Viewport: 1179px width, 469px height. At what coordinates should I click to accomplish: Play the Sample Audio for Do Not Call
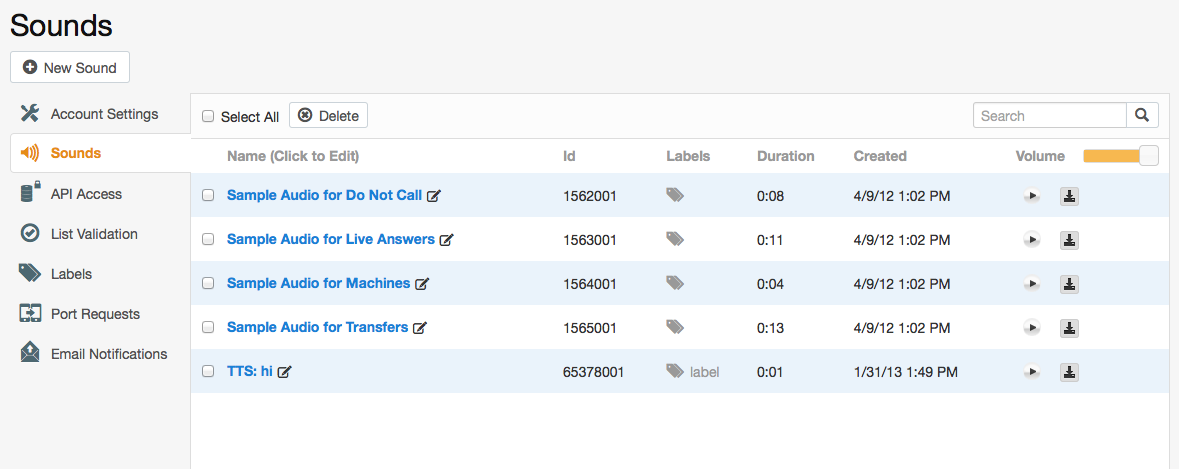[1031, 196]
